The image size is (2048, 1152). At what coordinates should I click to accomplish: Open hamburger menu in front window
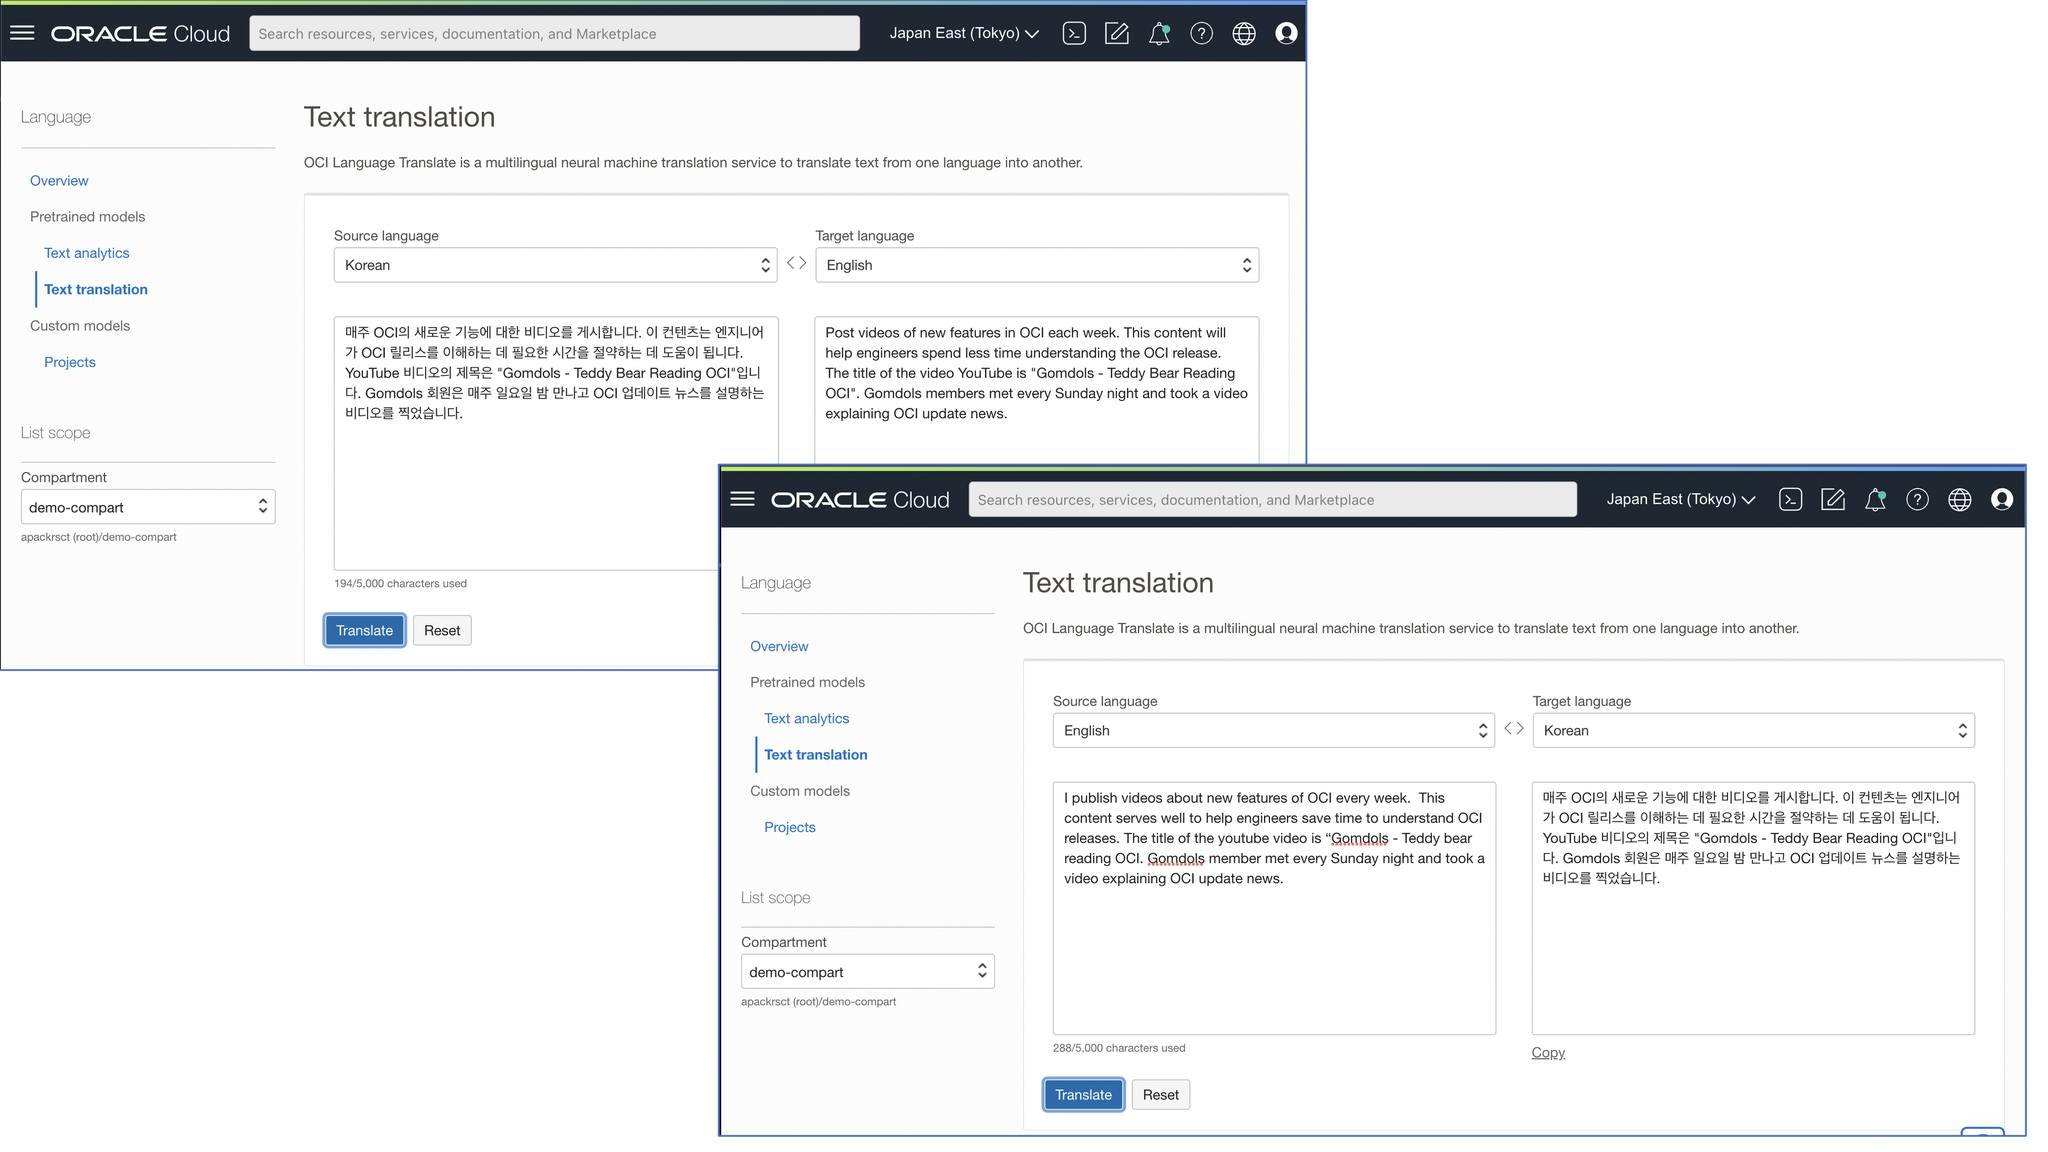(x=742, y=499)
